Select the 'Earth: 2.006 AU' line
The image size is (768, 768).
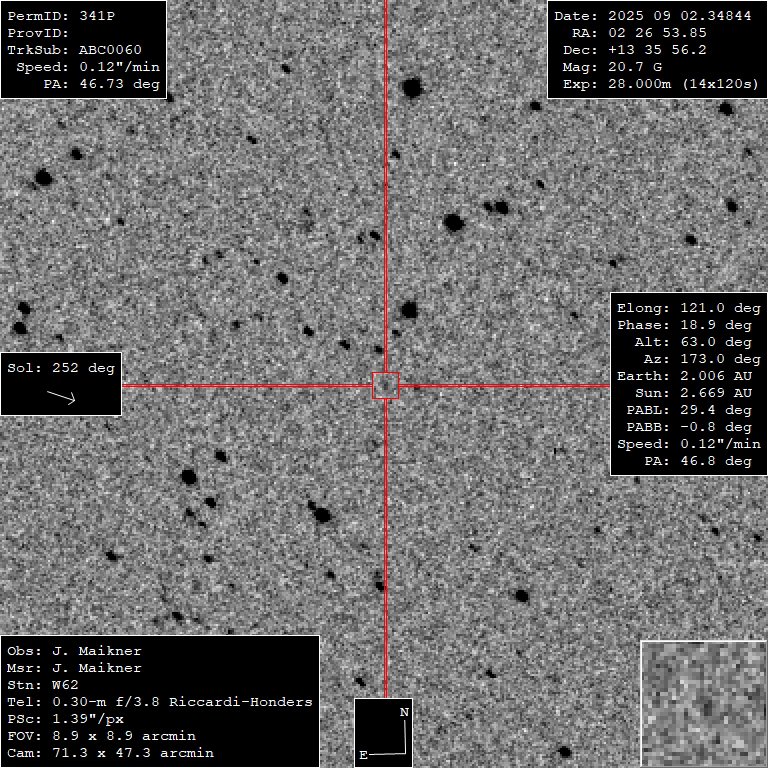tap(684, 376)
